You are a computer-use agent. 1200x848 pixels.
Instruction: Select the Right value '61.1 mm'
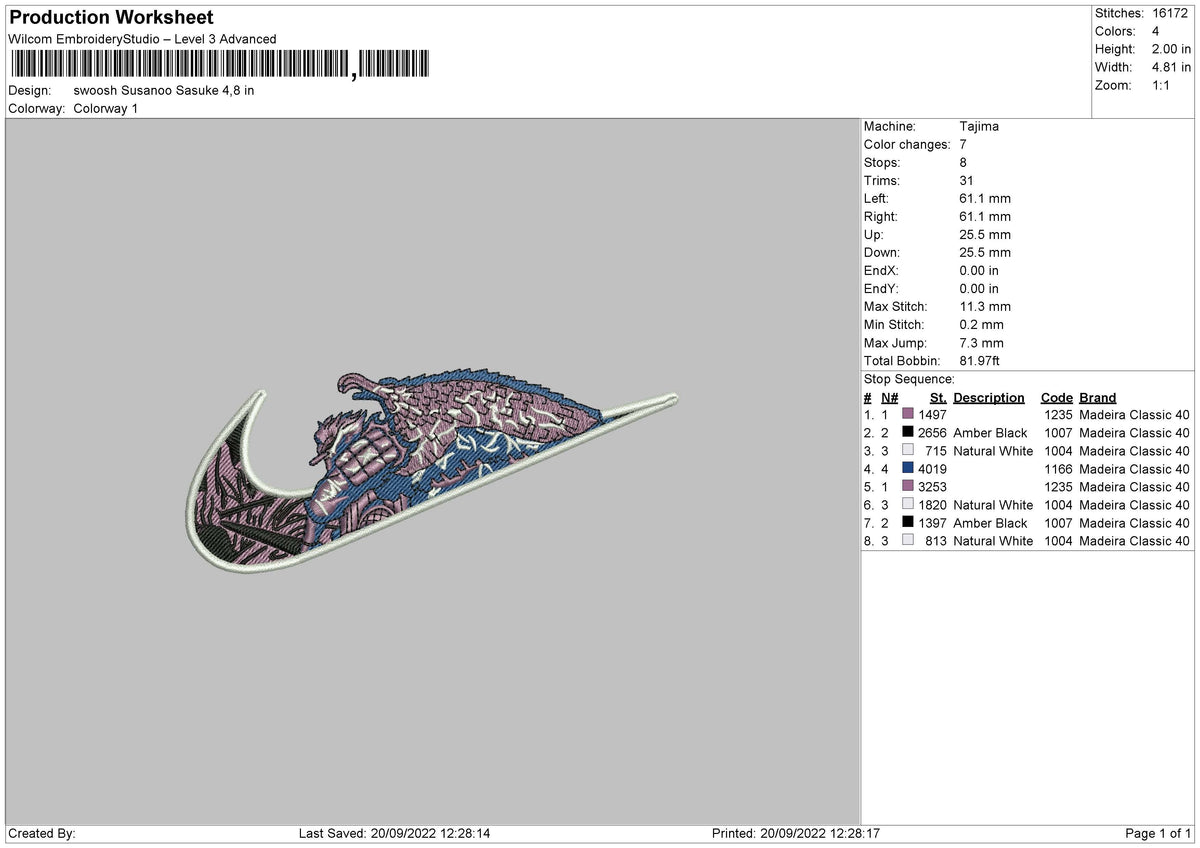point(985,216)
